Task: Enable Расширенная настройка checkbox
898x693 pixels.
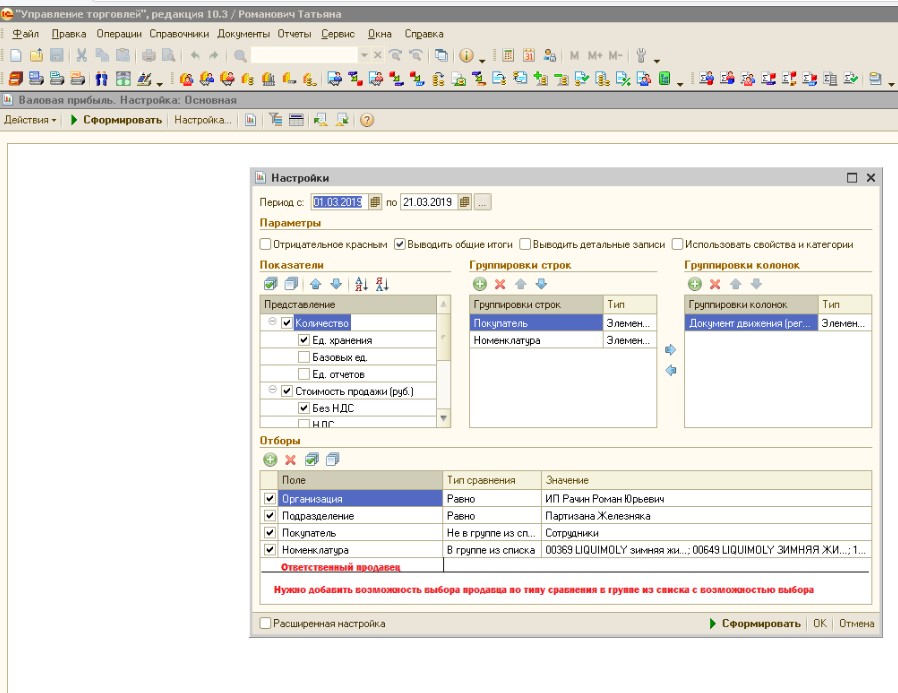Action: (x=265, y=624)
